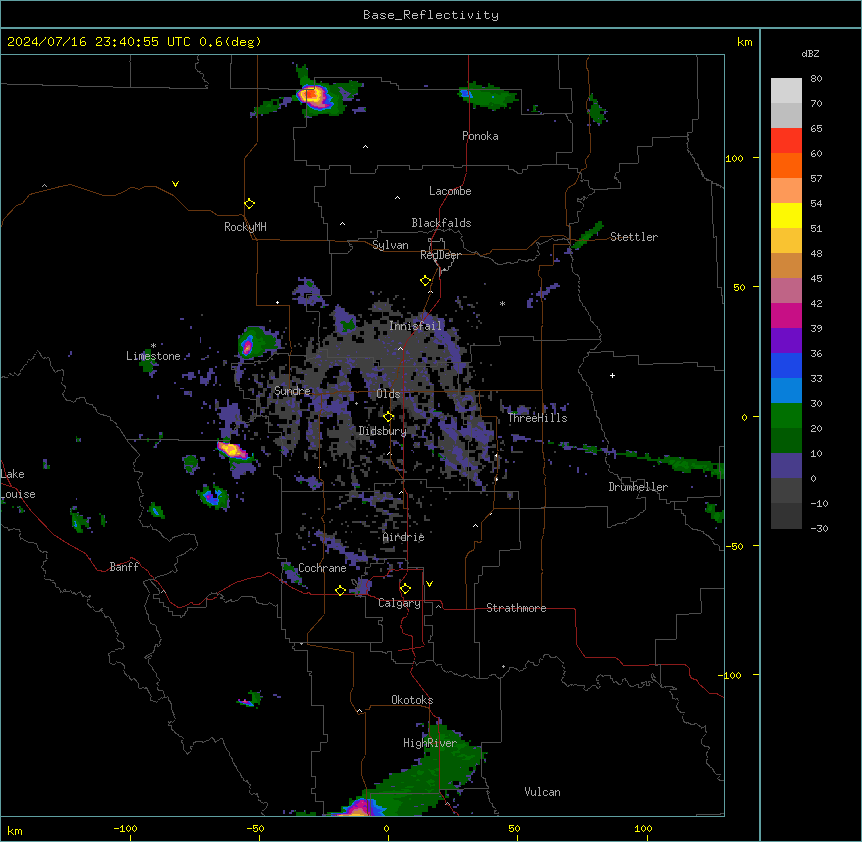Click the yellow V marker northwest of RockyMH

(175, 184)
